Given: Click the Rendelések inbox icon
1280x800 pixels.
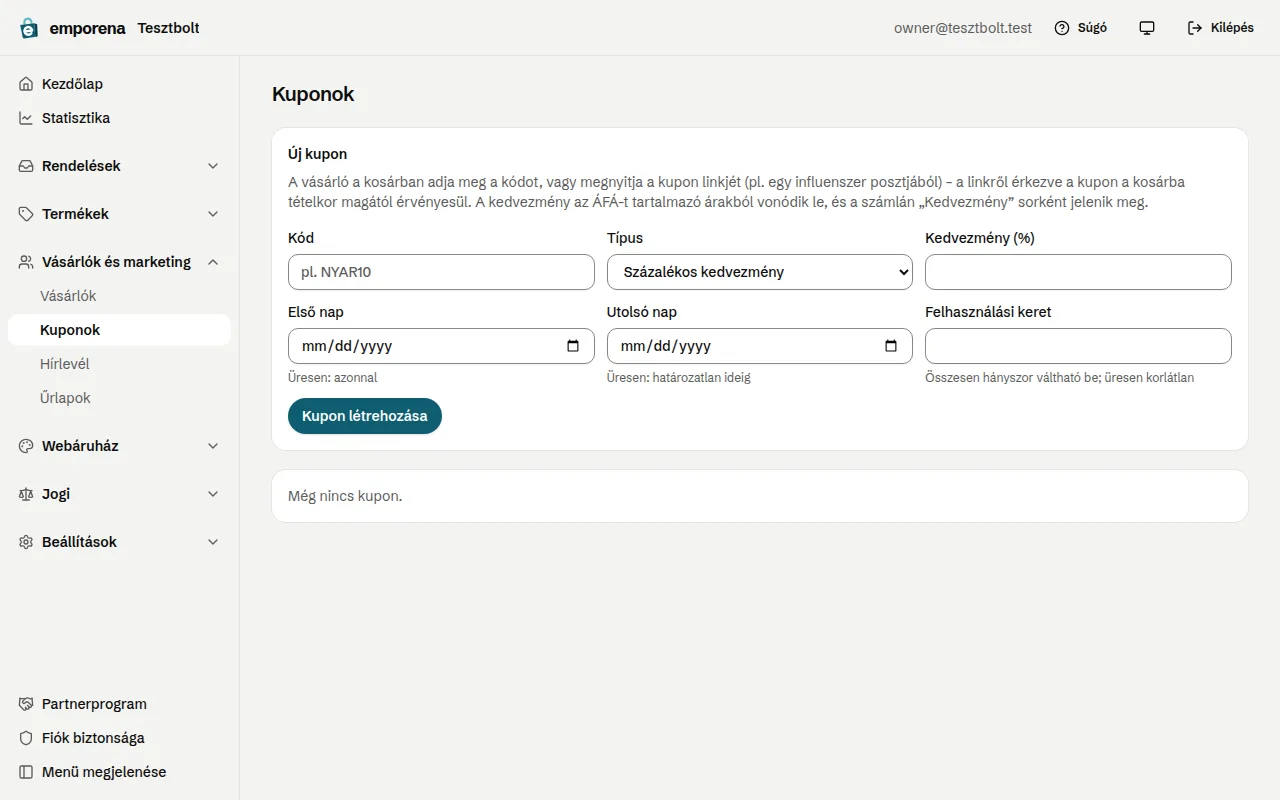Looking at the screenshot, I should pos(26,166).
